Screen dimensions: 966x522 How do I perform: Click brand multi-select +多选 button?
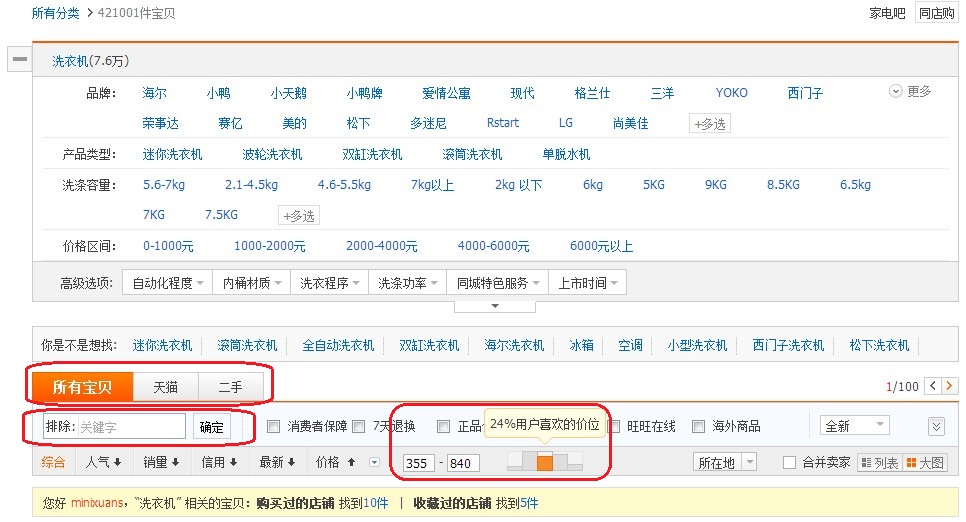click(710, 124)
